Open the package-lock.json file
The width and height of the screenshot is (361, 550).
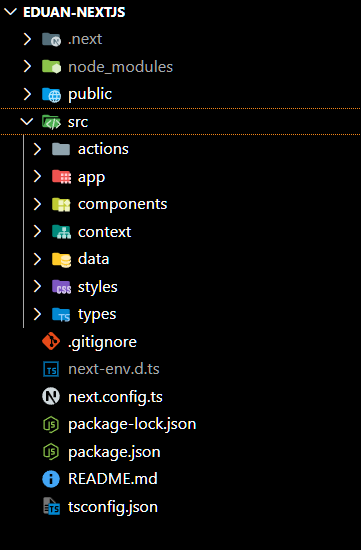click(x=132, y=425)
